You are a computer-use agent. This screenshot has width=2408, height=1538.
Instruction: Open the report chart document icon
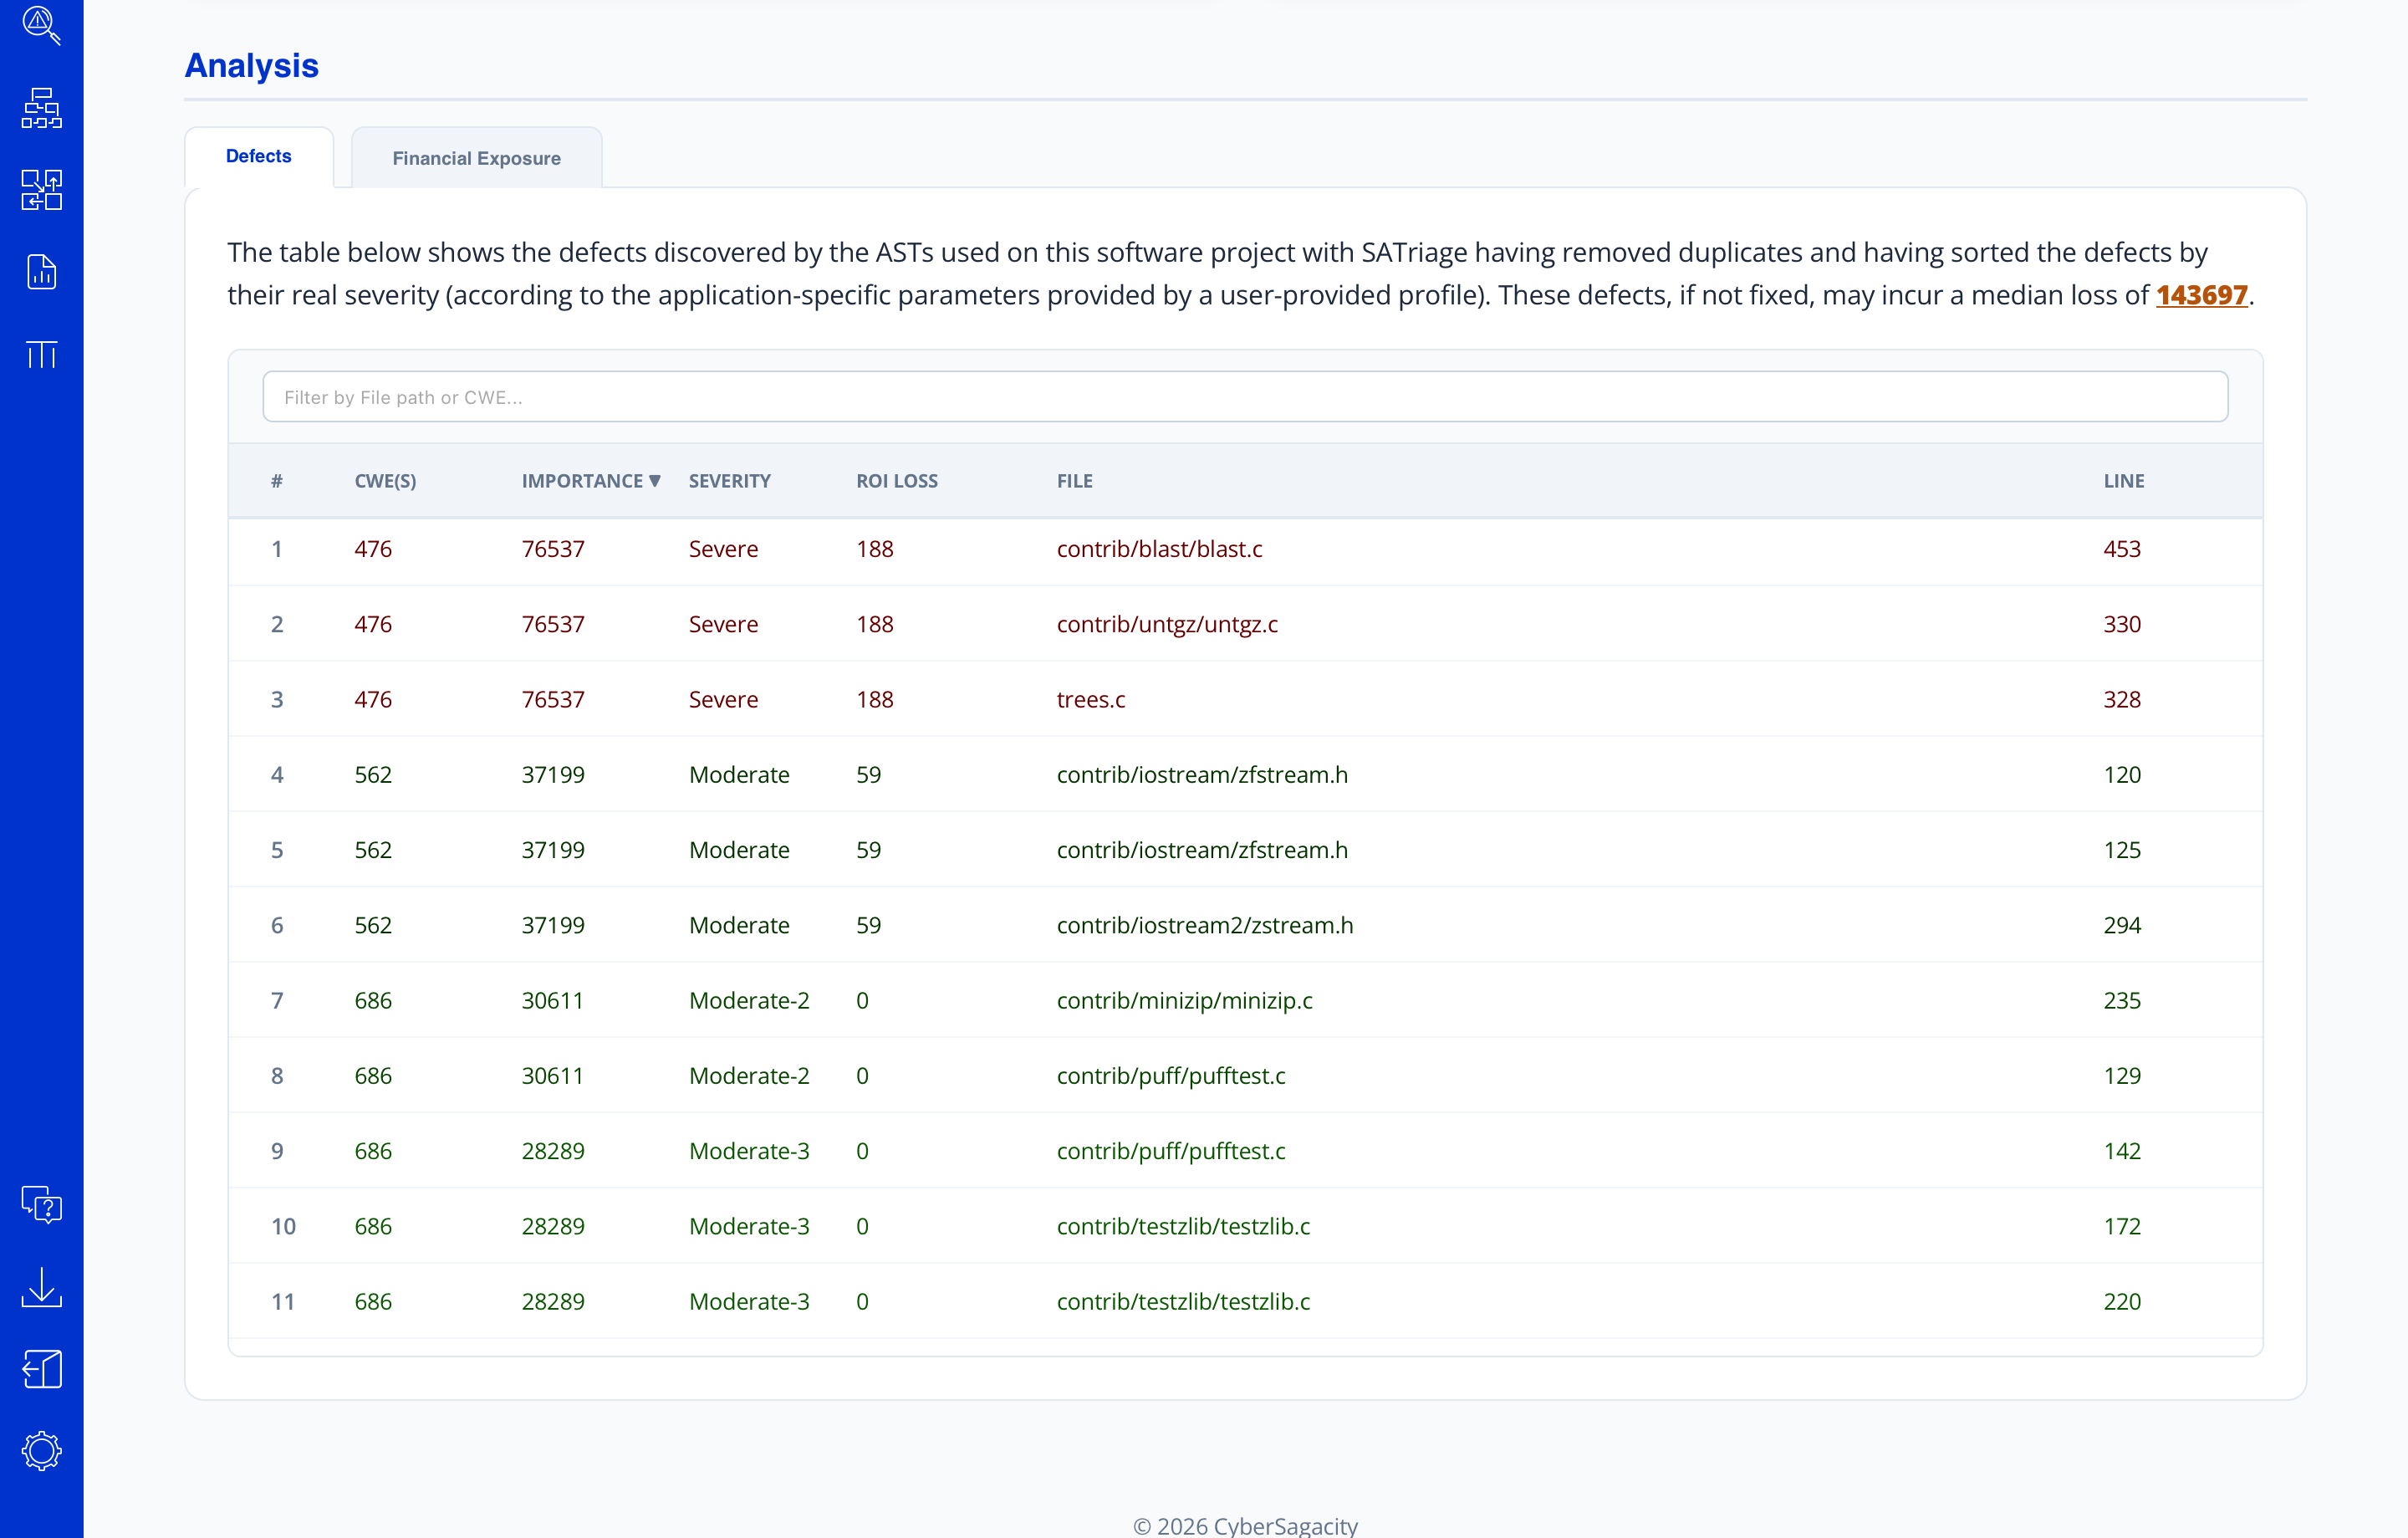tap(41, 271)
